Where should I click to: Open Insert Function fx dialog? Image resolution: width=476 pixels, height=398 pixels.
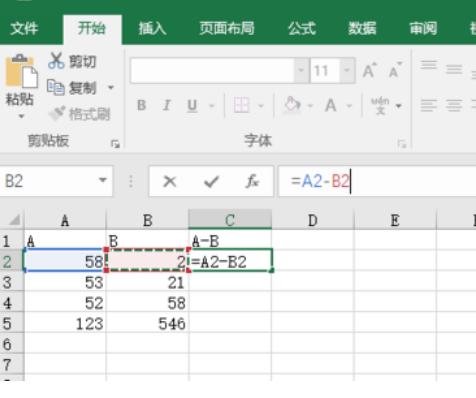click(x=252, y=182)
